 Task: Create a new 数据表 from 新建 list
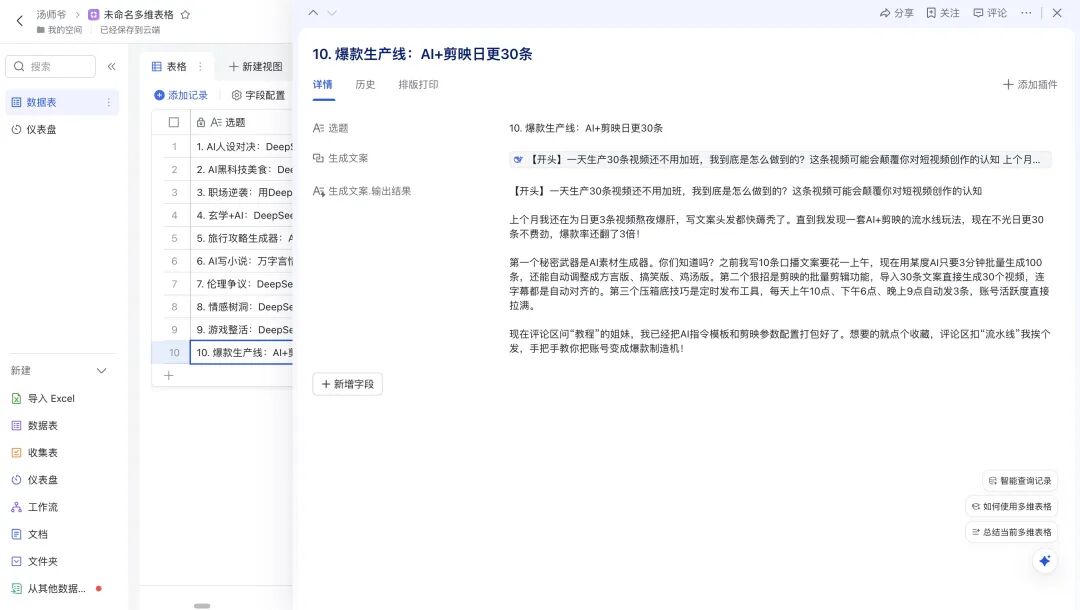coord(35,425)
